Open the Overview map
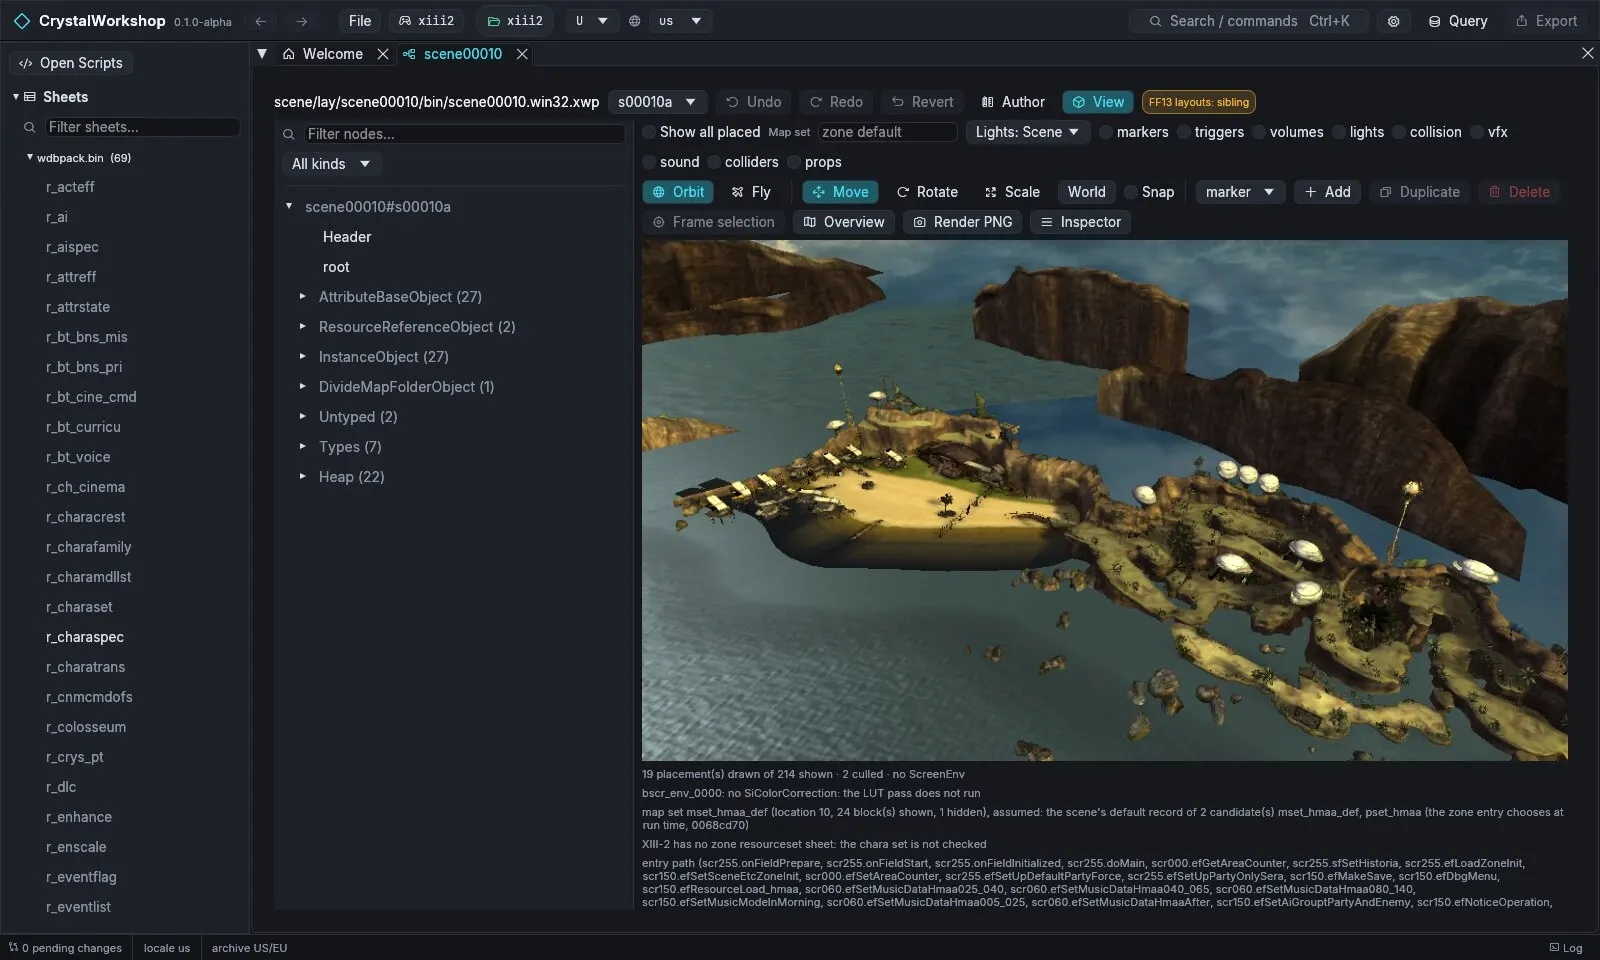 click(x=844, y=222)
